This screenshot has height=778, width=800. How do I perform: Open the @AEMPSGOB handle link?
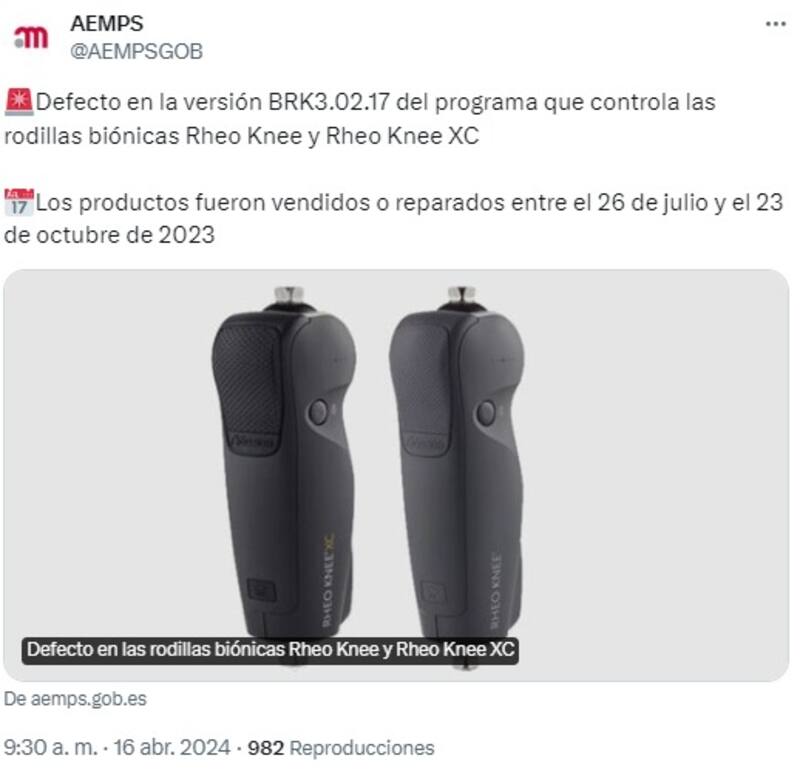coord(136,52)
